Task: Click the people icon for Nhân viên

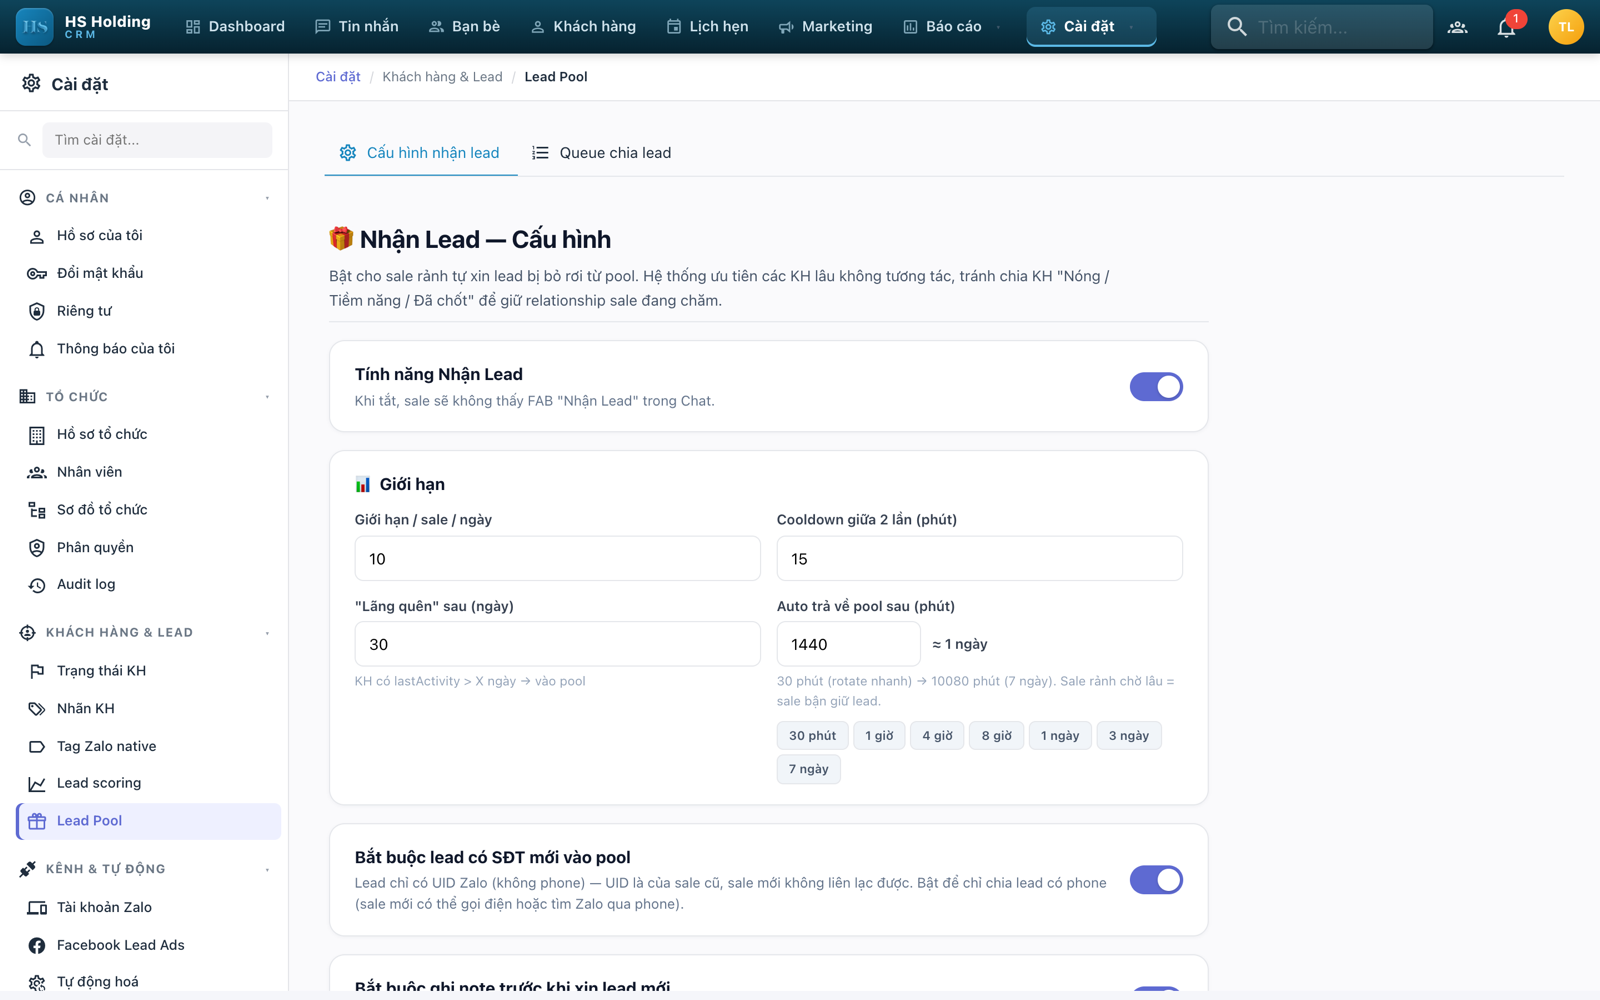Action: click(x=36, y=472)
